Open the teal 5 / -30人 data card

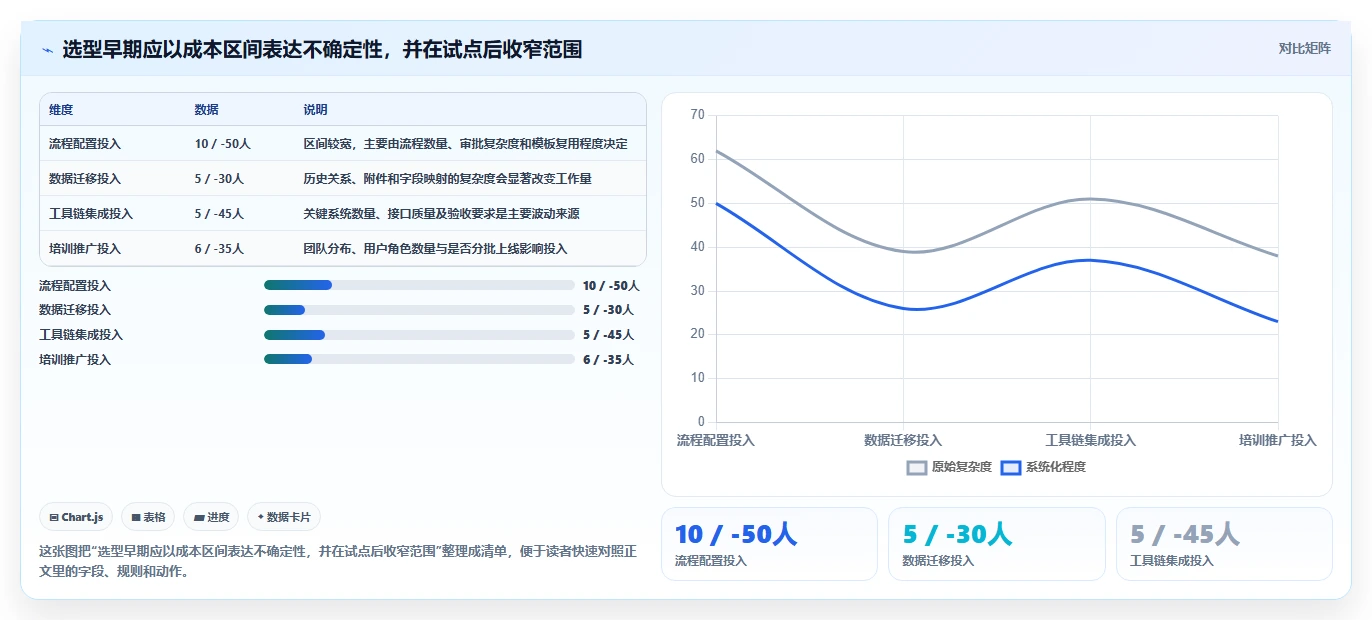[997, 544]
